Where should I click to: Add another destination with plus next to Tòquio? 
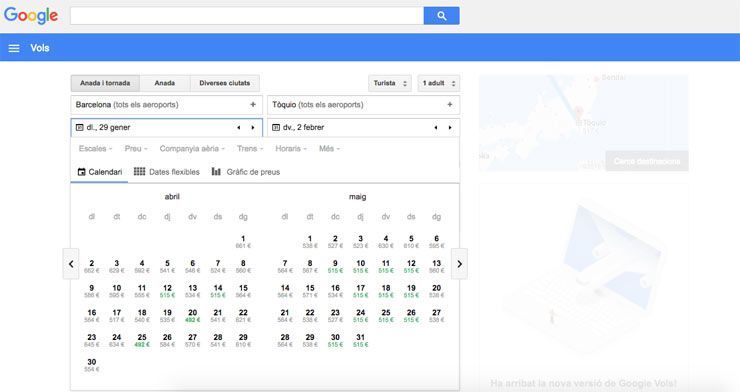[x=450, y=105]
